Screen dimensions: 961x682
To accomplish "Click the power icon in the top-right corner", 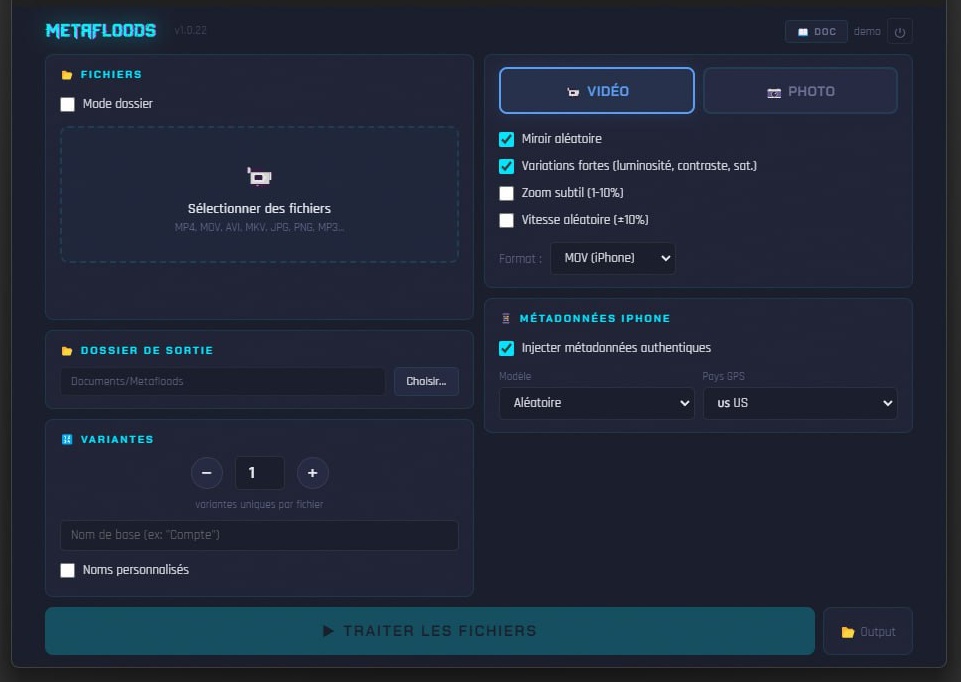I will 899,31.
